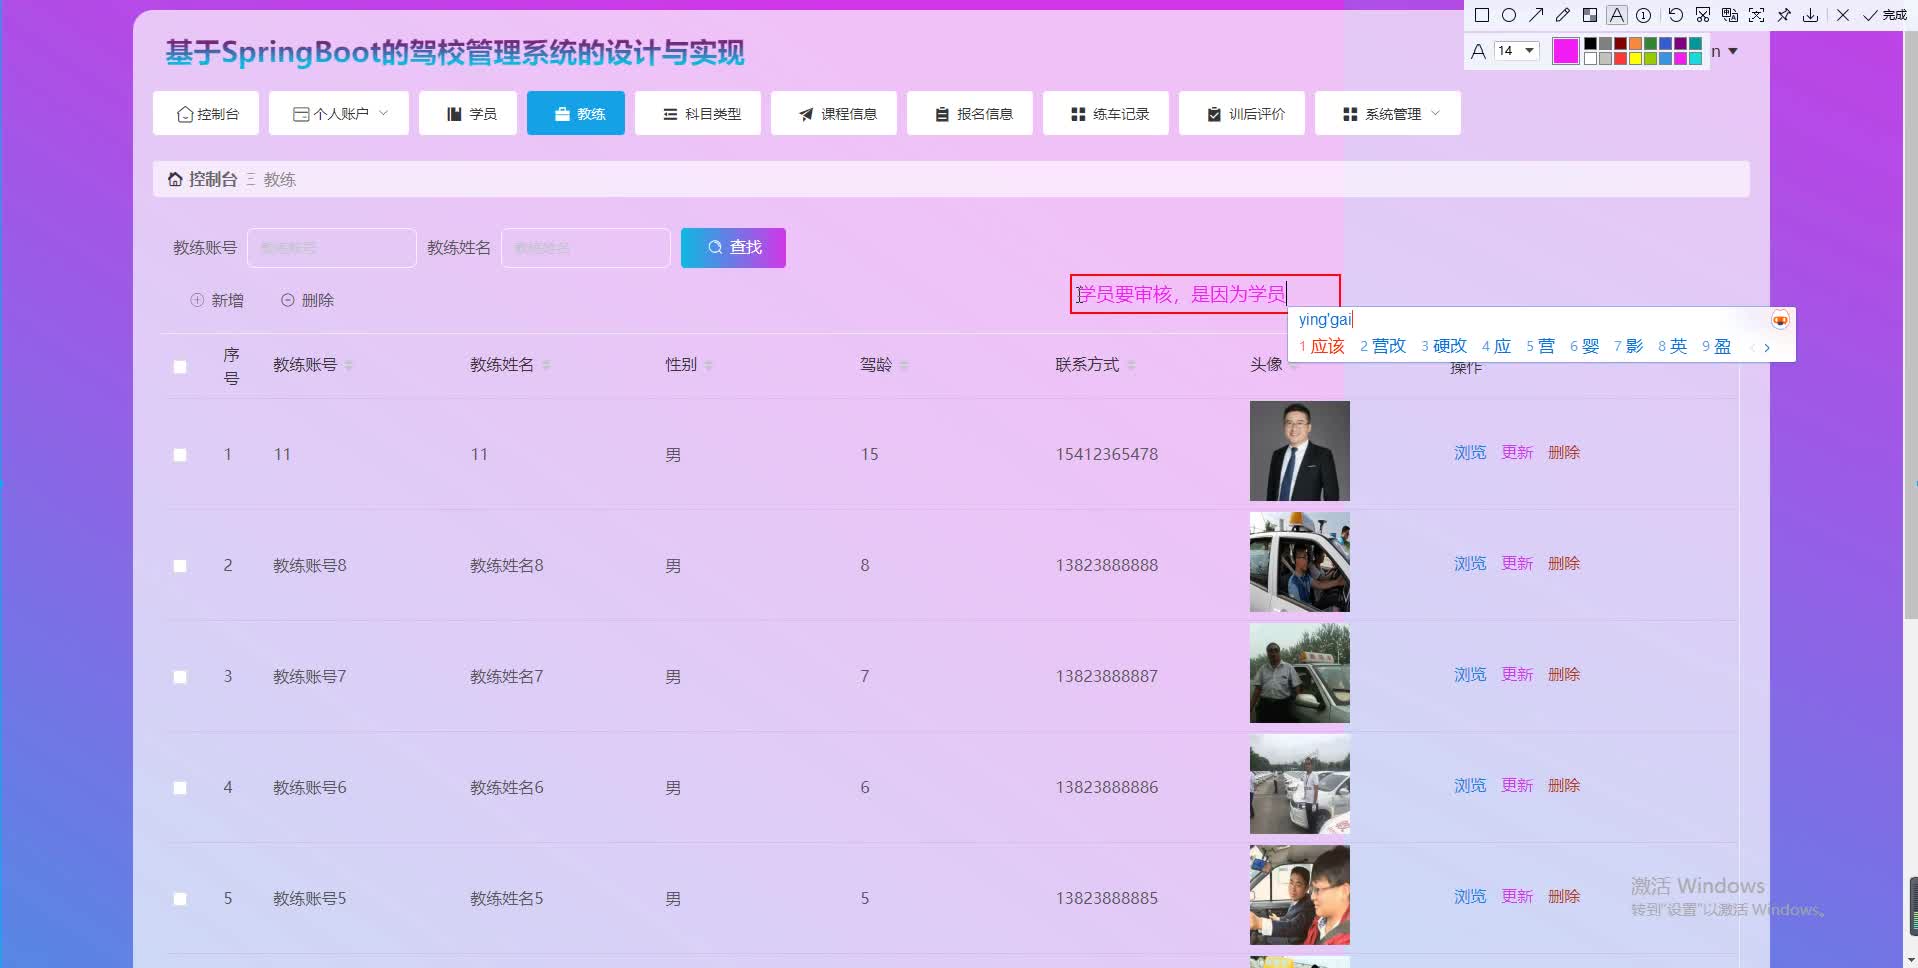
Task: Tick the checkbox for row 1 (账号 11)
Action: click(x=180, y=455)
